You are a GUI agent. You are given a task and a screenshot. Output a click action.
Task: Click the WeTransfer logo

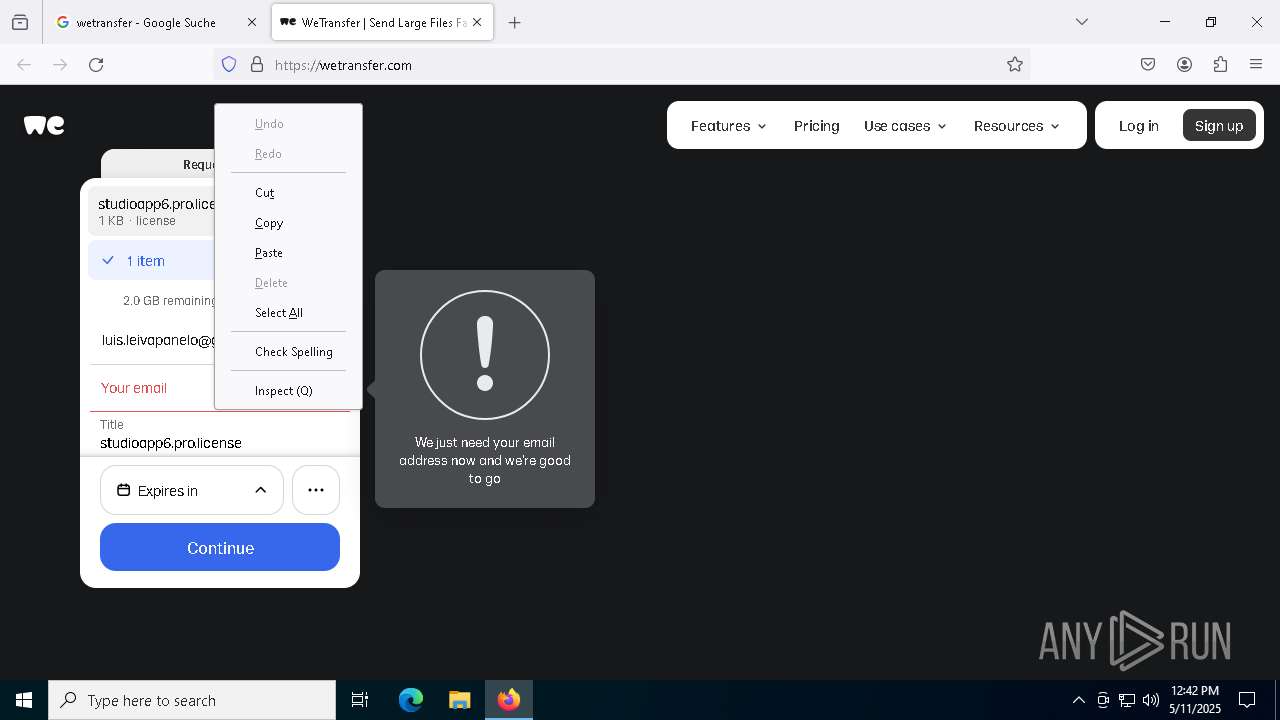pos(44,125)
